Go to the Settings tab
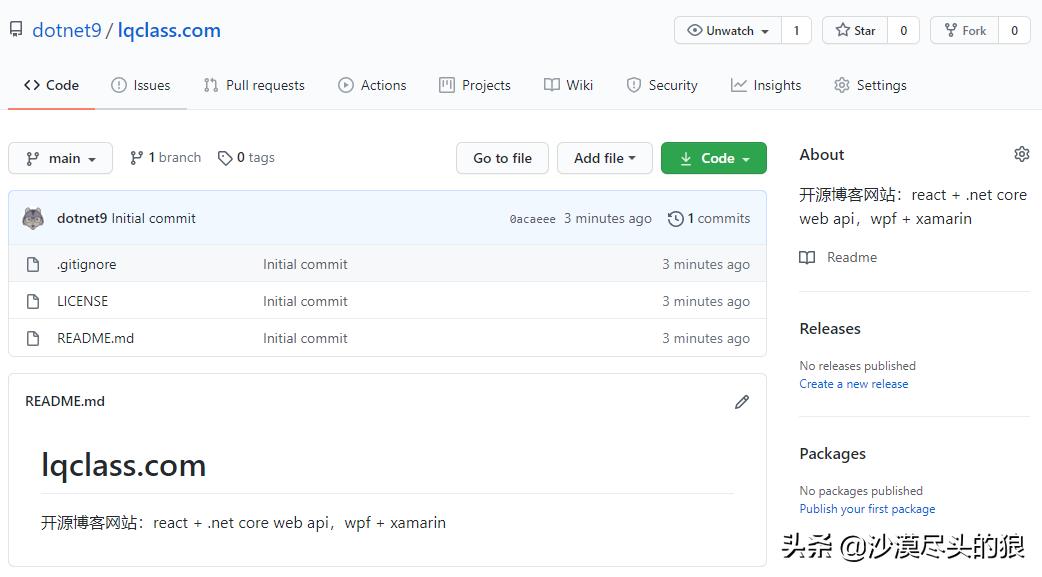Screen dimensions: 1042x577 point(870,85)
